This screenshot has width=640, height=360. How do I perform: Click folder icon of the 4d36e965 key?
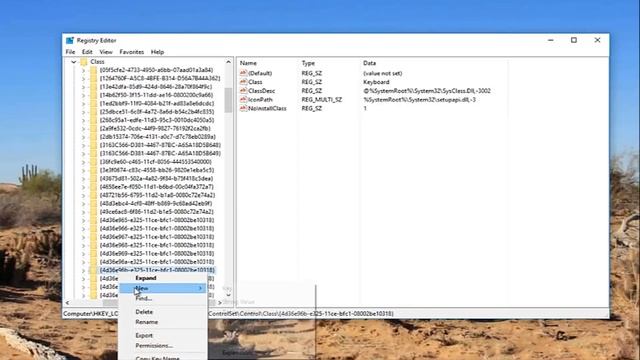93,220
